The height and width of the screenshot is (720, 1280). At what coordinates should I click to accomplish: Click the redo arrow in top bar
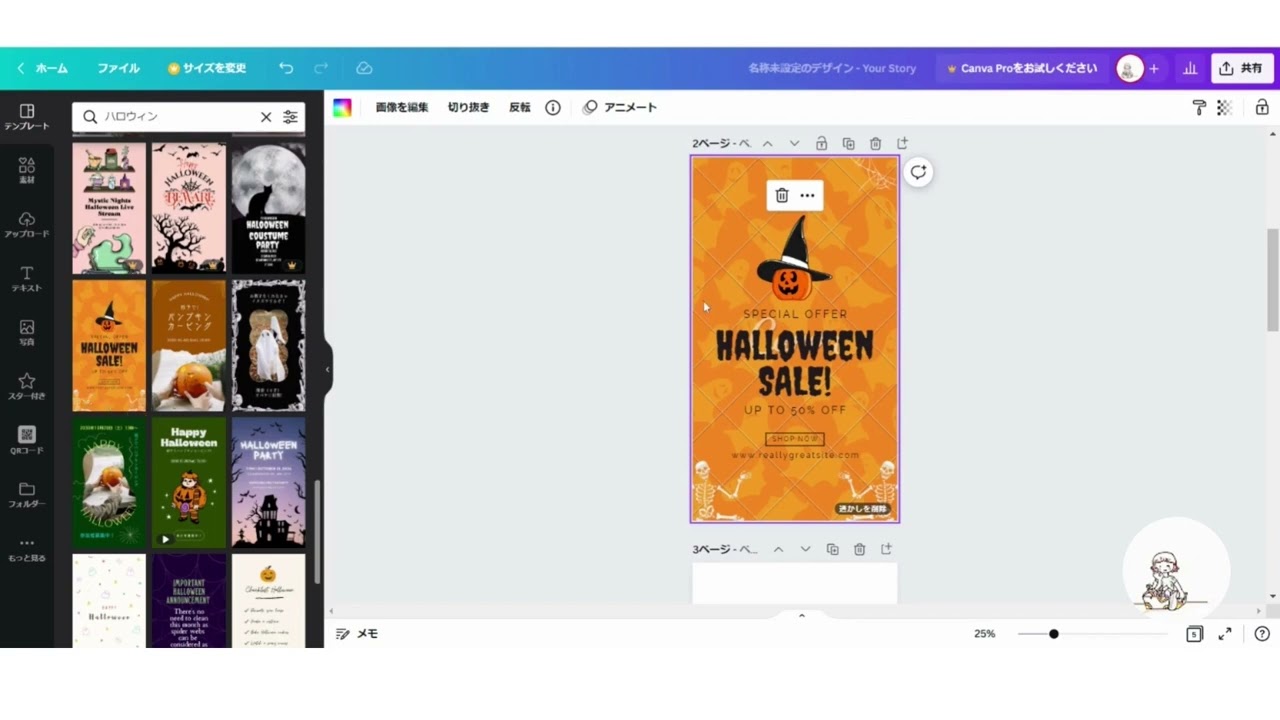(x=321, y=68)
